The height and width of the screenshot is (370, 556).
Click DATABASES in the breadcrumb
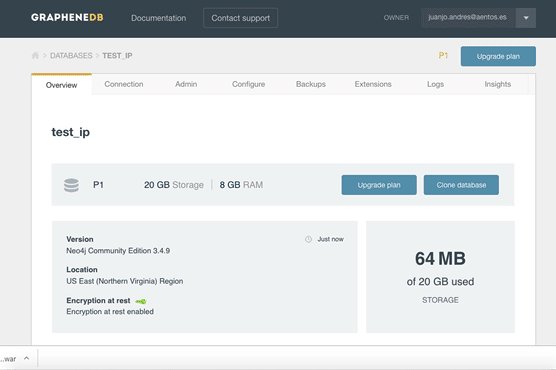point(71,56)
